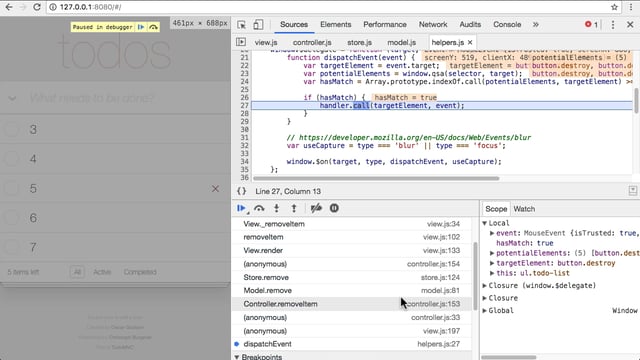Click step over icon in page overlay
This screenshot has height=360, width=640.
click(153, 27)
